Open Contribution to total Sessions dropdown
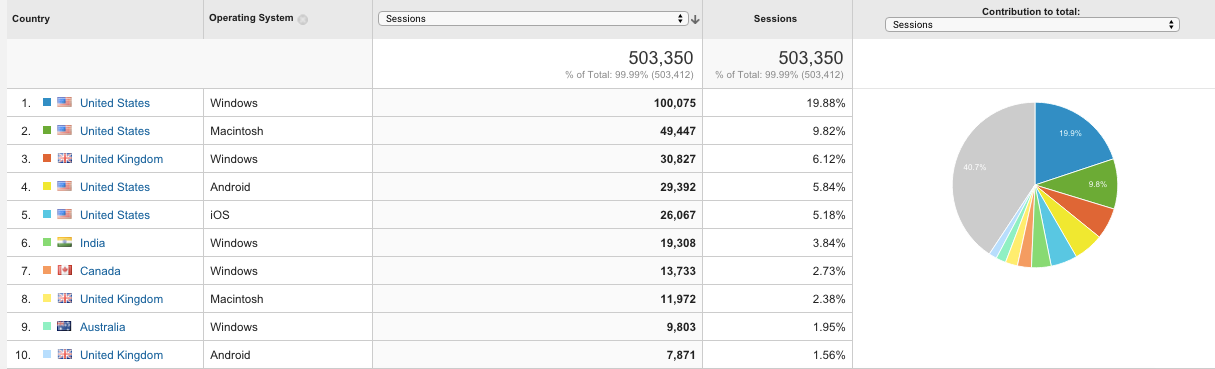The height and width of the screenshot is (369, 1215). coord(1032,25)
